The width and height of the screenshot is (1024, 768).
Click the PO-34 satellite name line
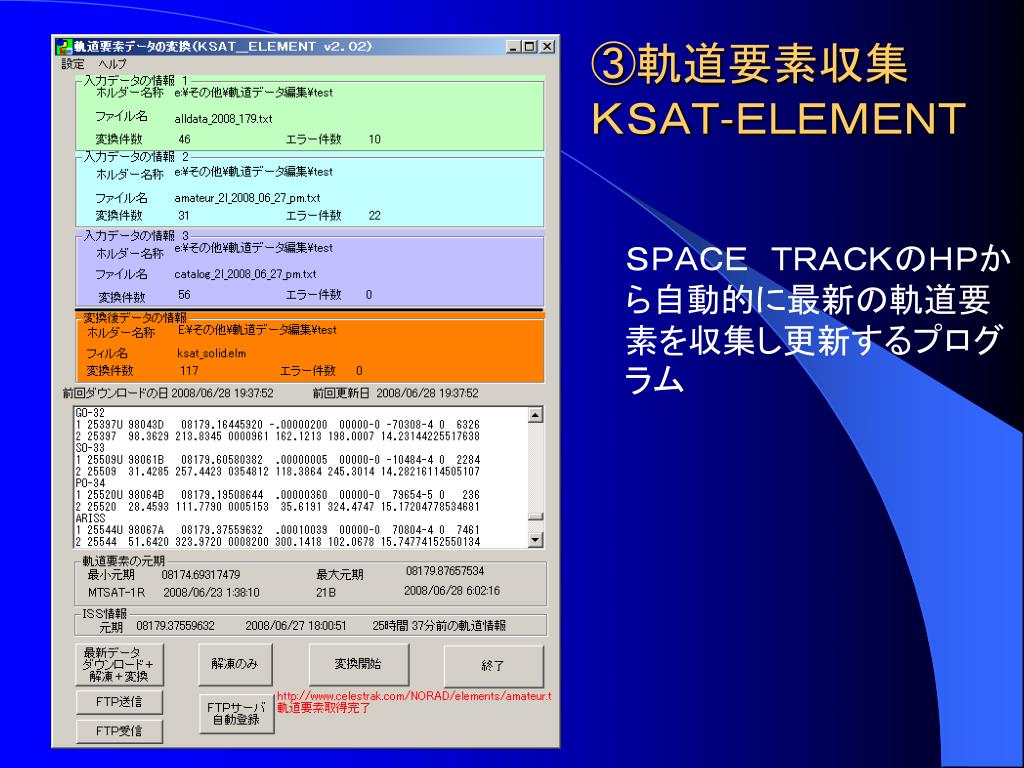(90, 483)
